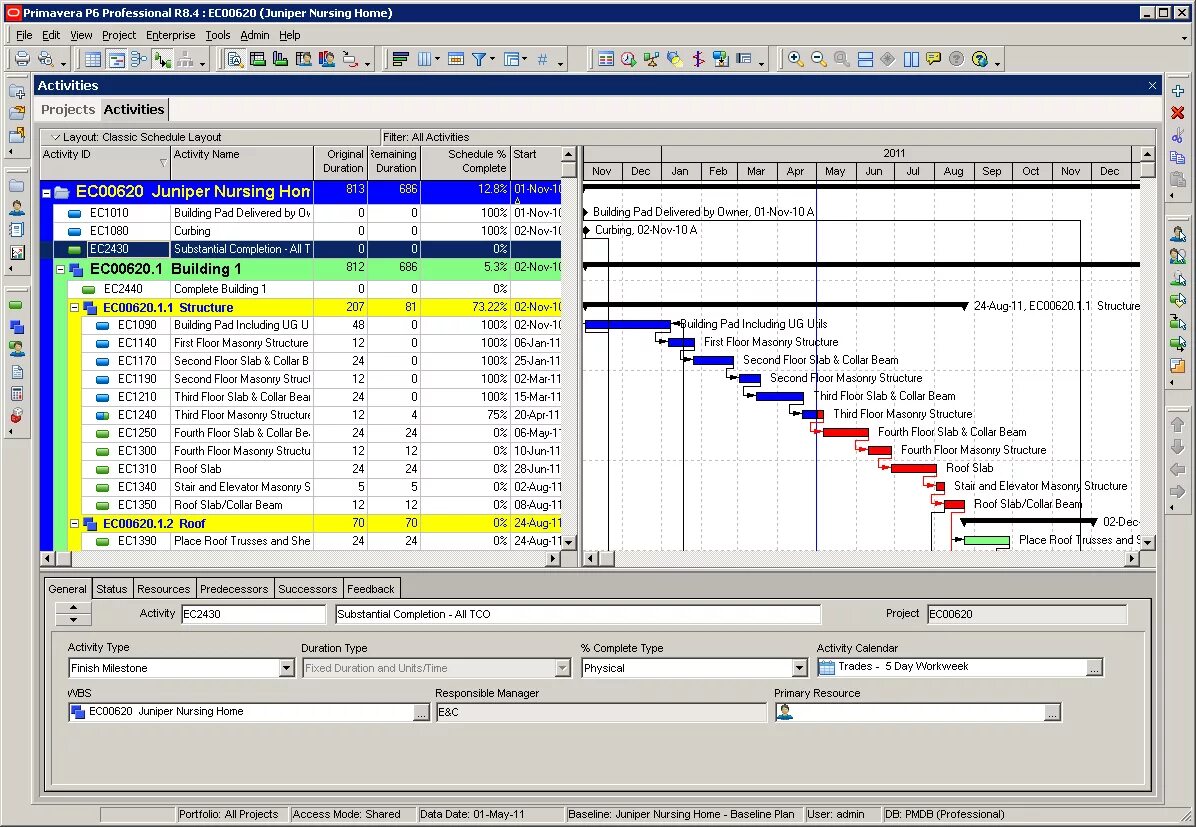Click the activity name field Substantial Completion - All TCO
The height and width of the screenshot is (827, 1196).
pyautogui.click(x=578, y=614)
